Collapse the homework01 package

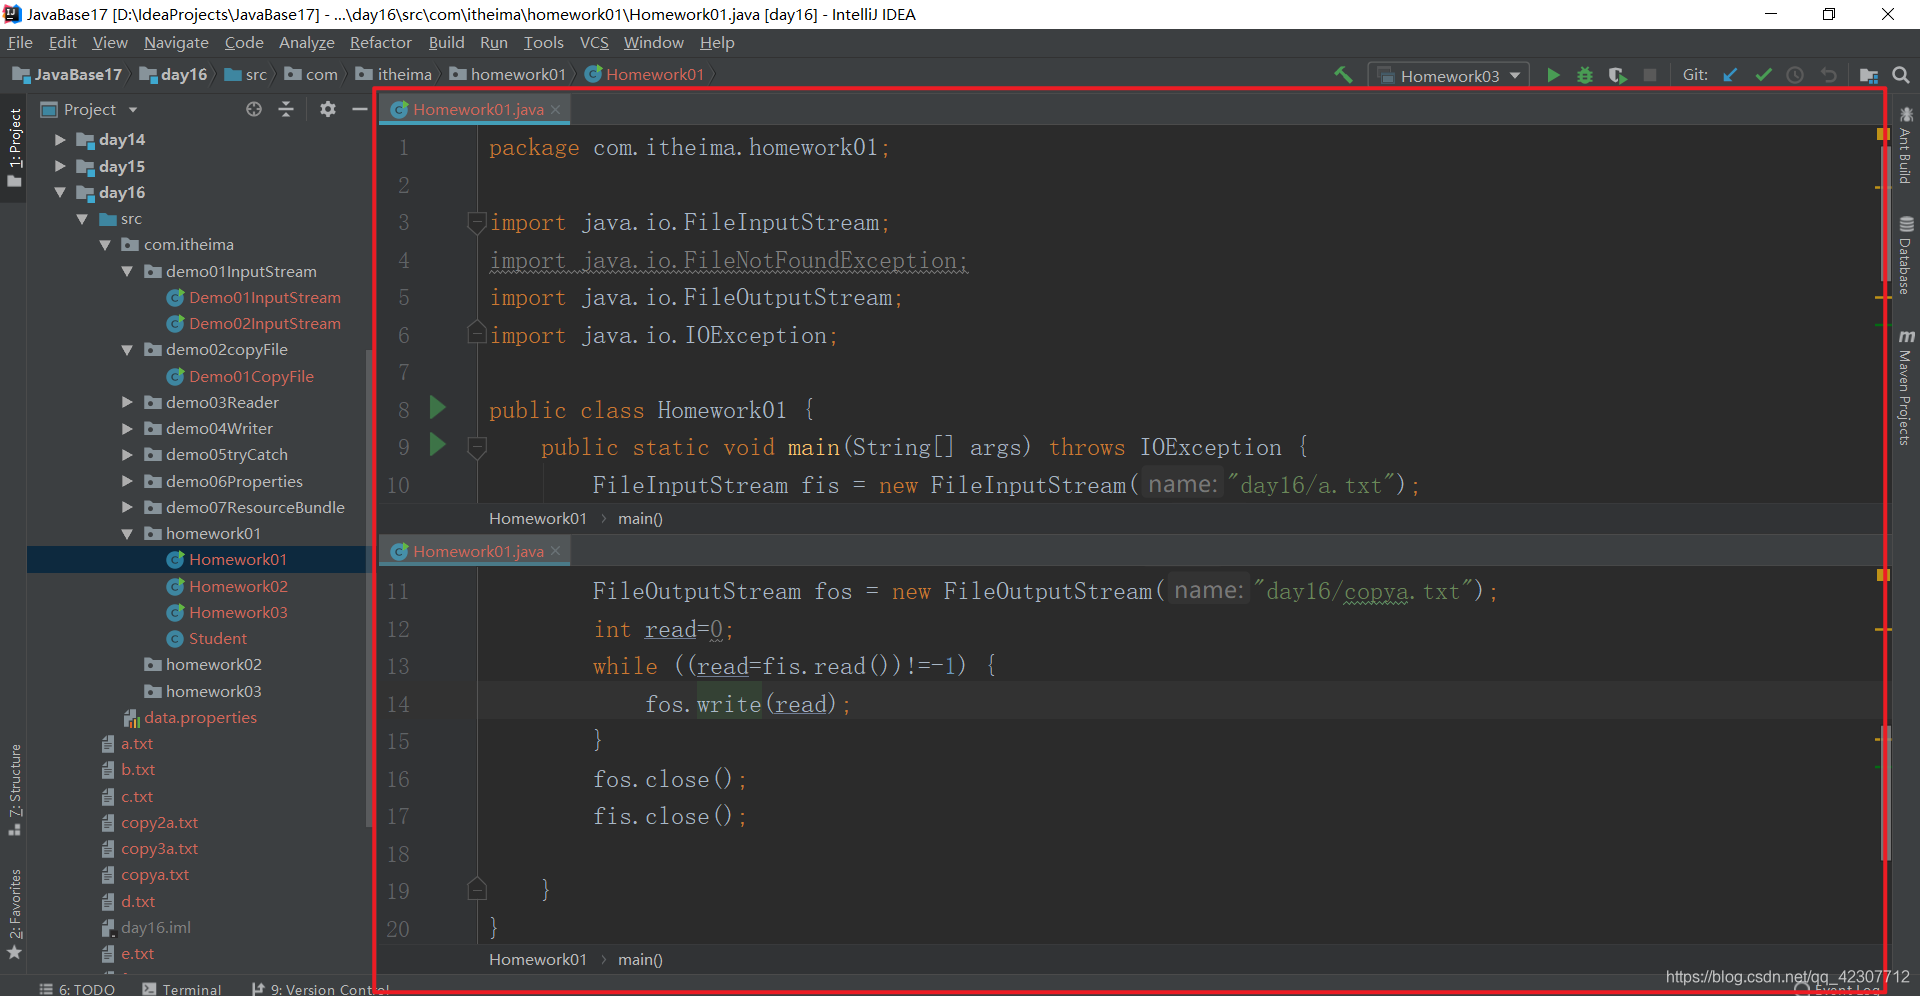click(127, 534)
